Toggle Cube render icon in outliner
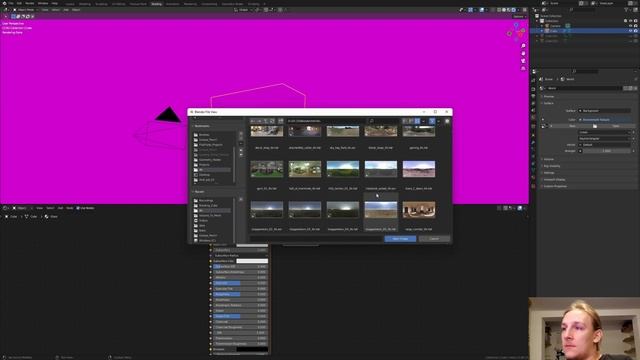640x360 pixels. [636, 31]
